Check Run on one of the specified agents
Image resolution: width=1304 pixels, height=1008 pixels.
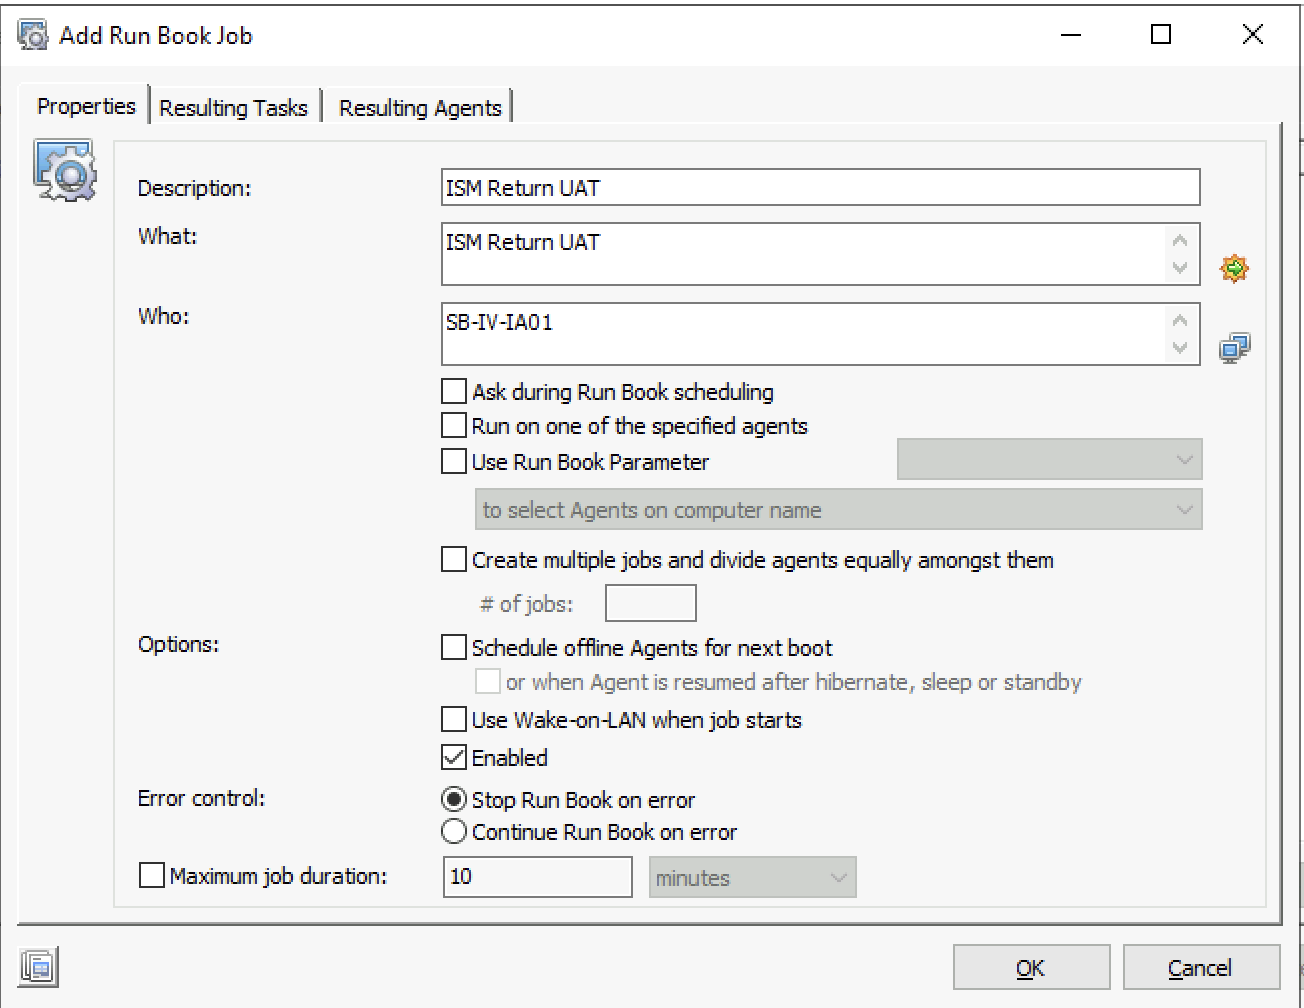tap(454, 426)
